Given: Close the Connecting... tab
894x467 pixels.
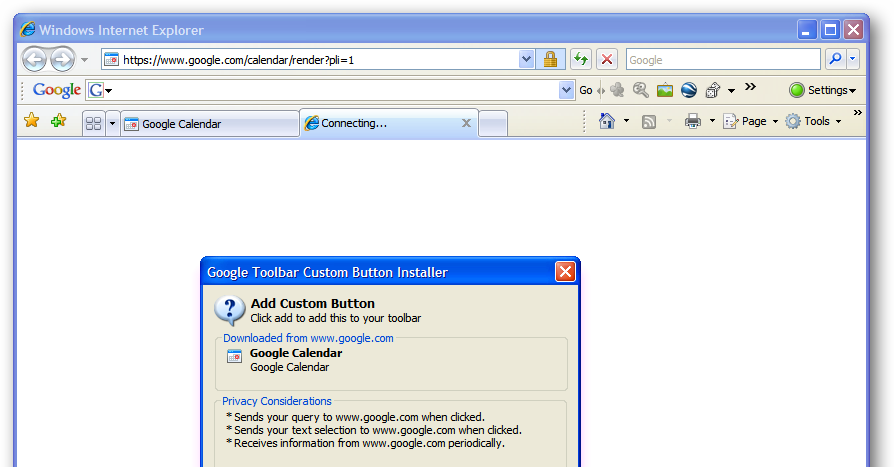Looking at the screenshot, I should [x=466, y=123].
